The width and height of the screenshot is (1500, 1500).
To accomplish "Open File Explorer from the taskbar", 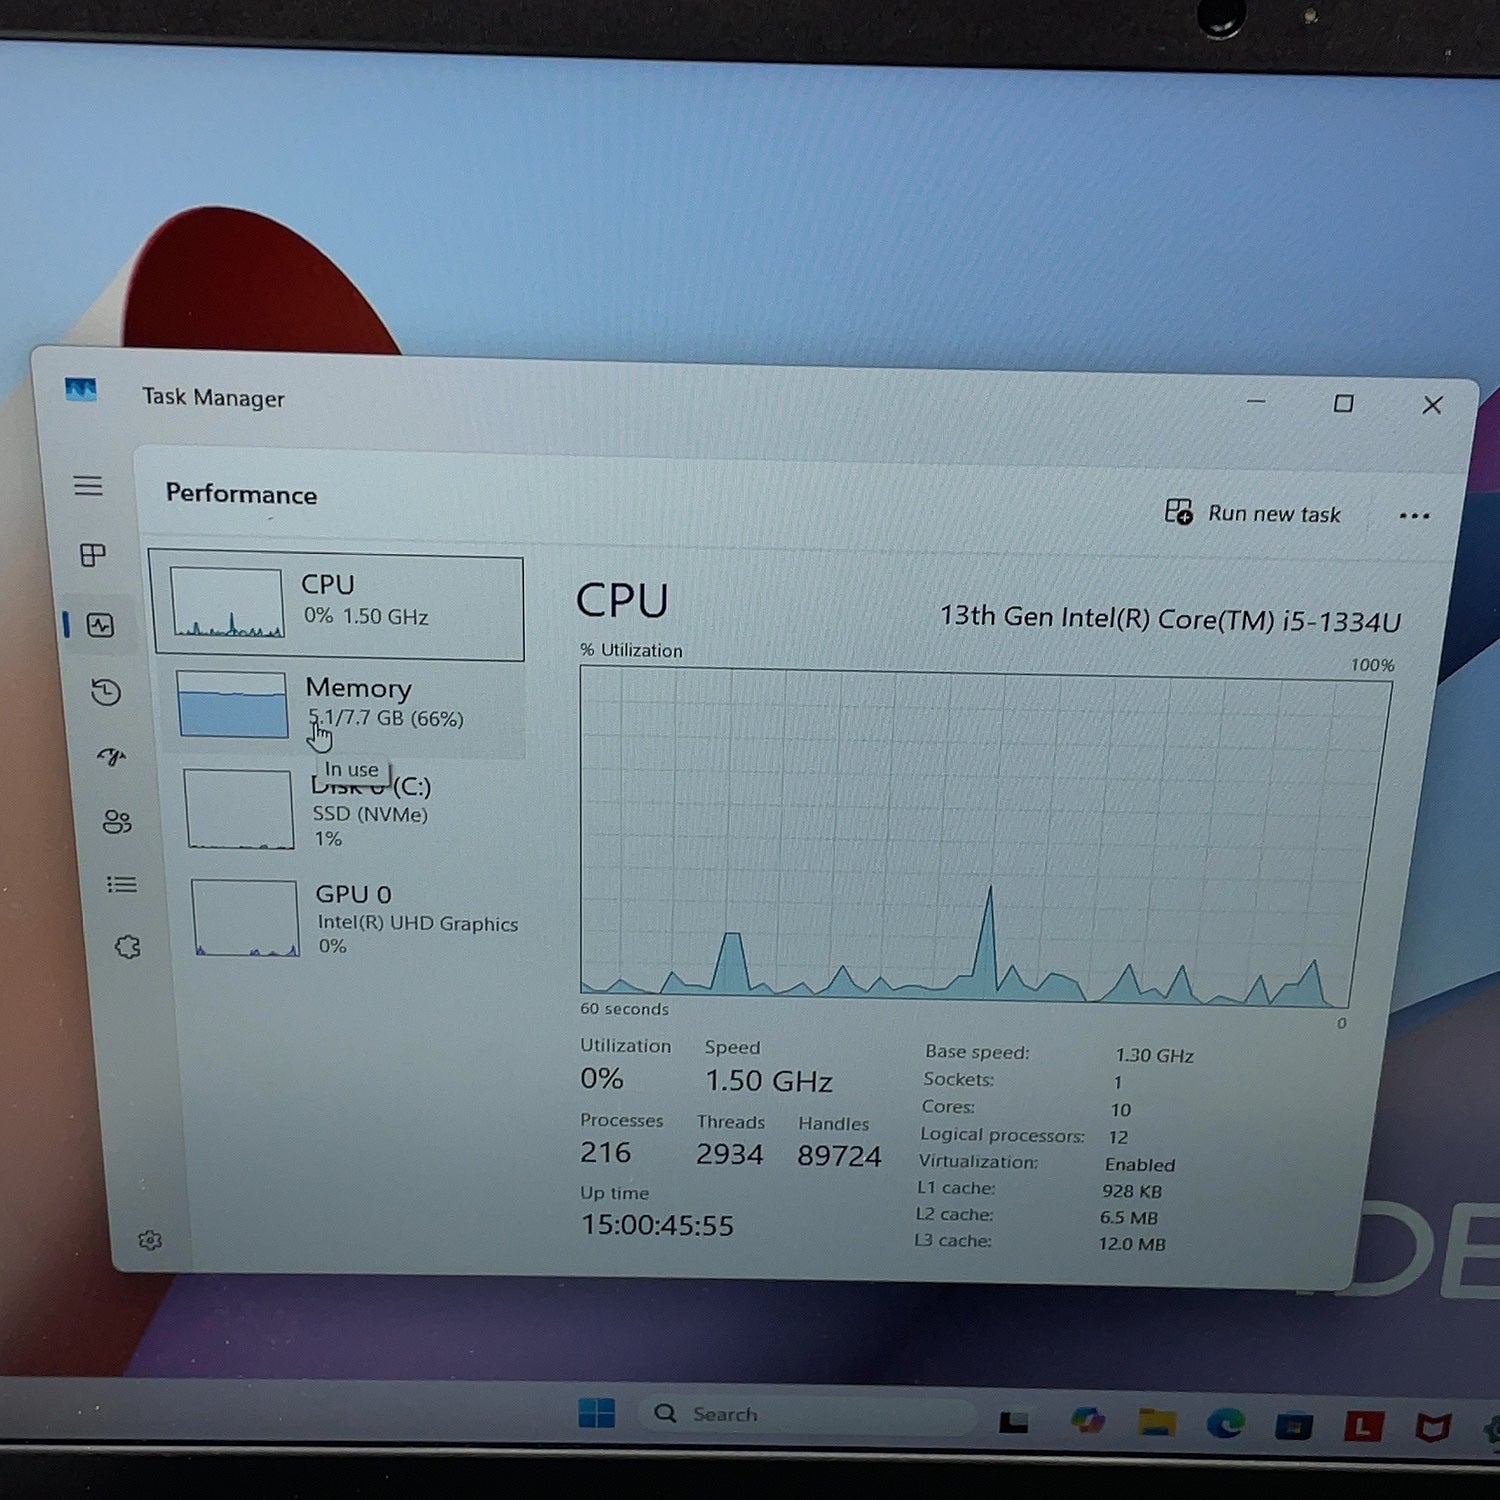I will [x=1157, y=1423].
